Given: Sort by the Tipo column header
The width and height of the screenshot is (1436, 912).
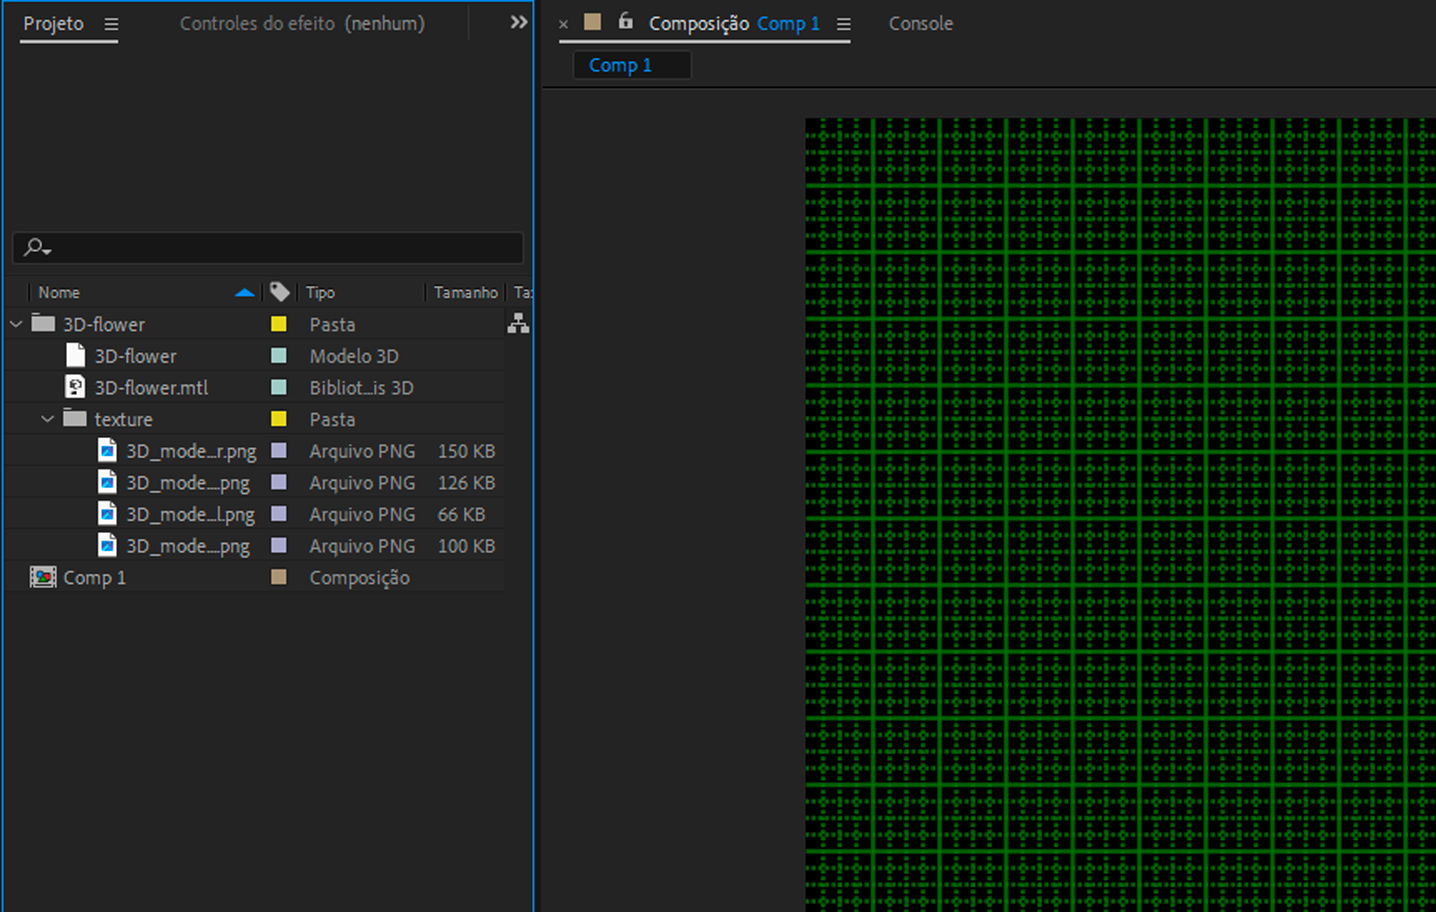Looking at the screenshot, I should pyautogui.click(x=320, y=292).
